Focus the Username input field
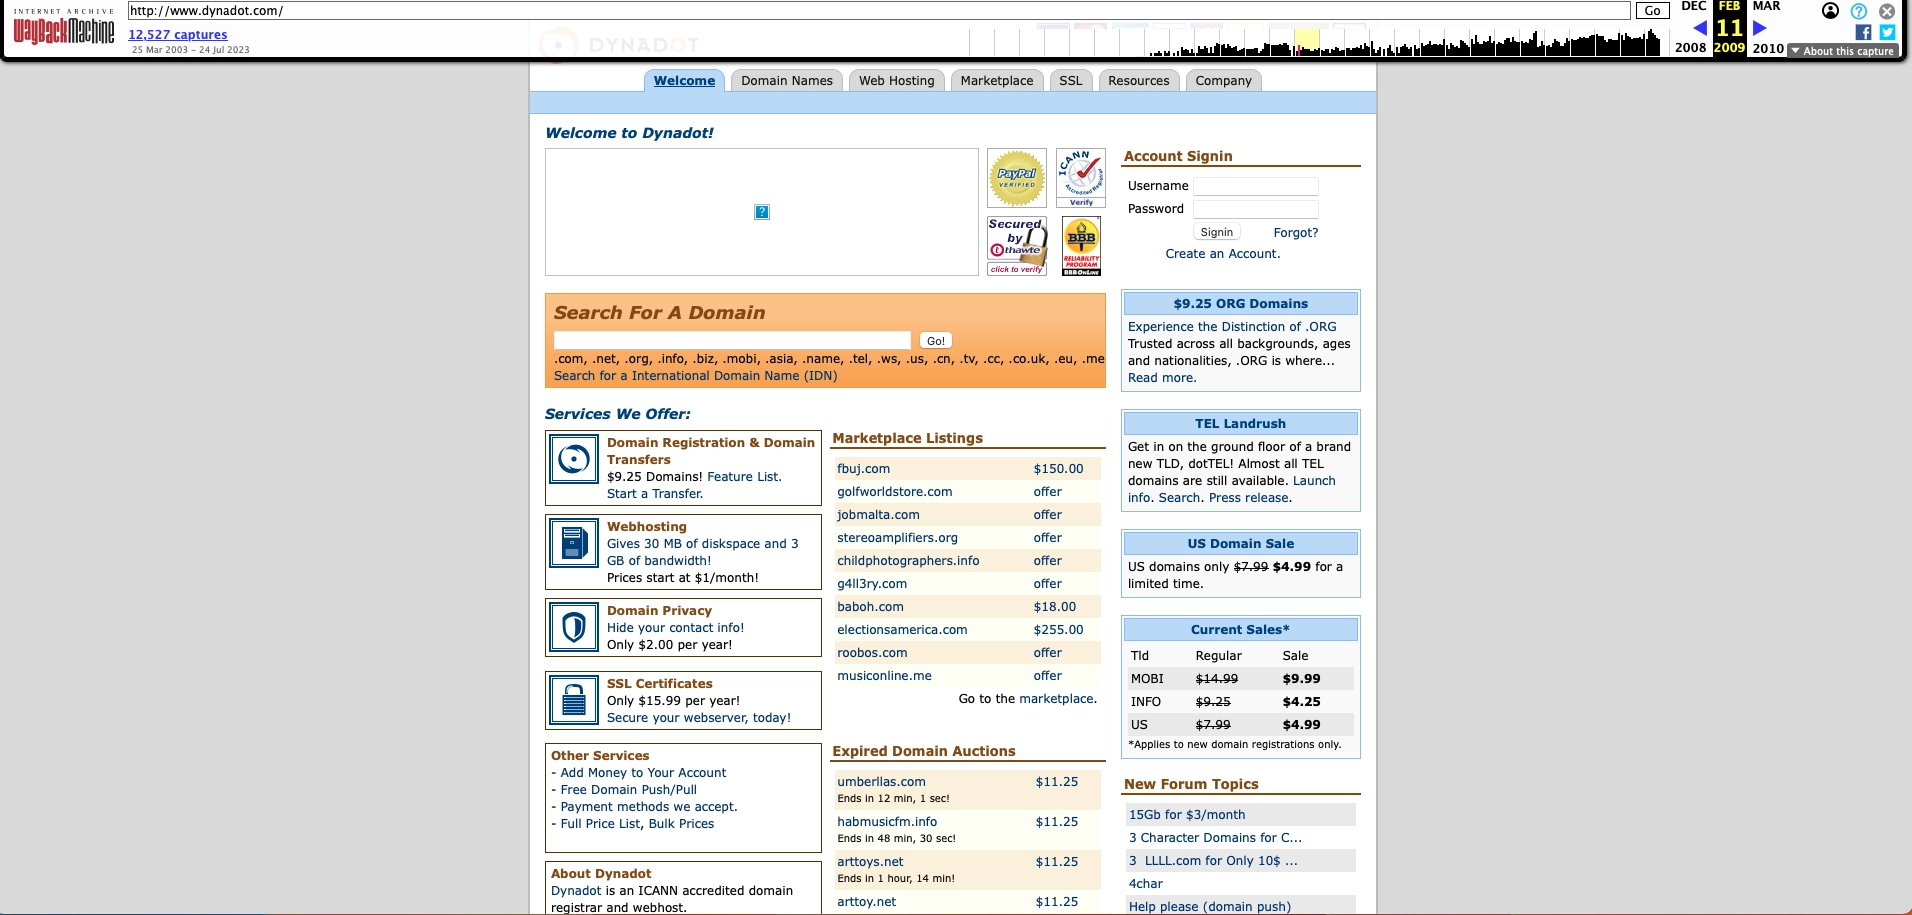This screenshot has width=1912, height=915. pyautogui.click(x=1255, y=186)
